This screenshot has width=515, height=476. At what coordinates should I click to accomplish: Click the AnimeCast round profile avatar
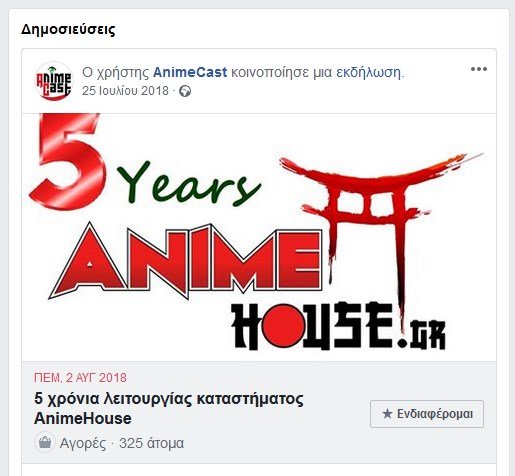coord(54,81)
